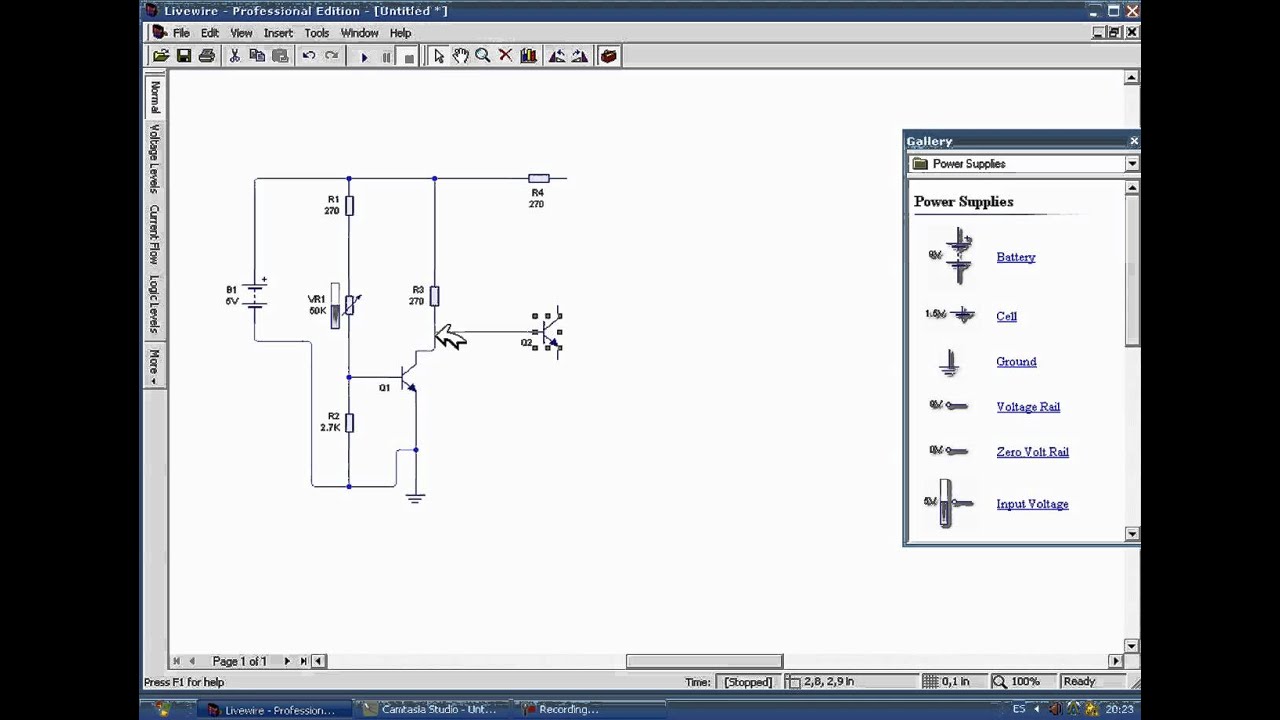1280x720 pixels.
Task: Click the canvas horizontal scrollbar thumb
Action: point(704,661)
